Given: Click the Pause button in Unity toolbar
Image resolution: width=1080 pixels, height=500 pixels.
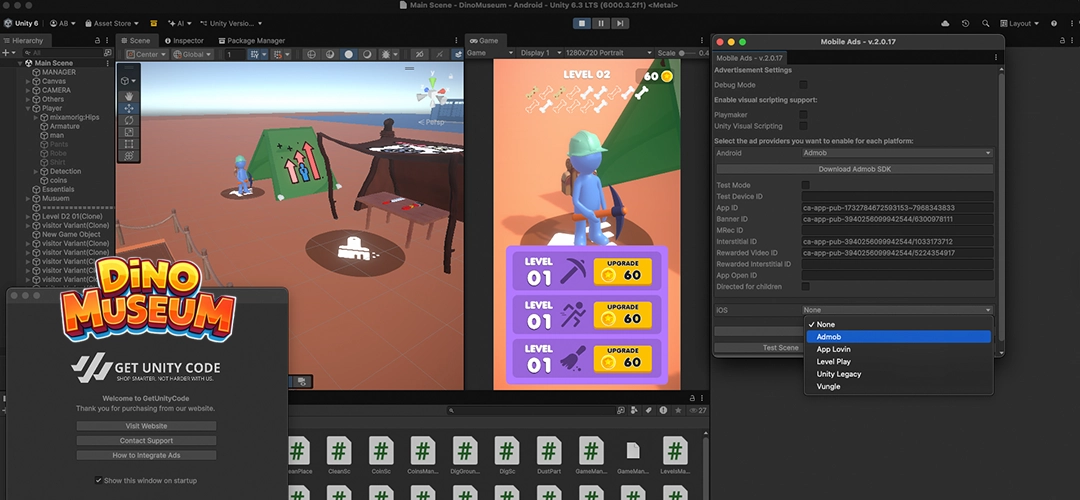Looking at the screenshot, I should pos(600,22).
